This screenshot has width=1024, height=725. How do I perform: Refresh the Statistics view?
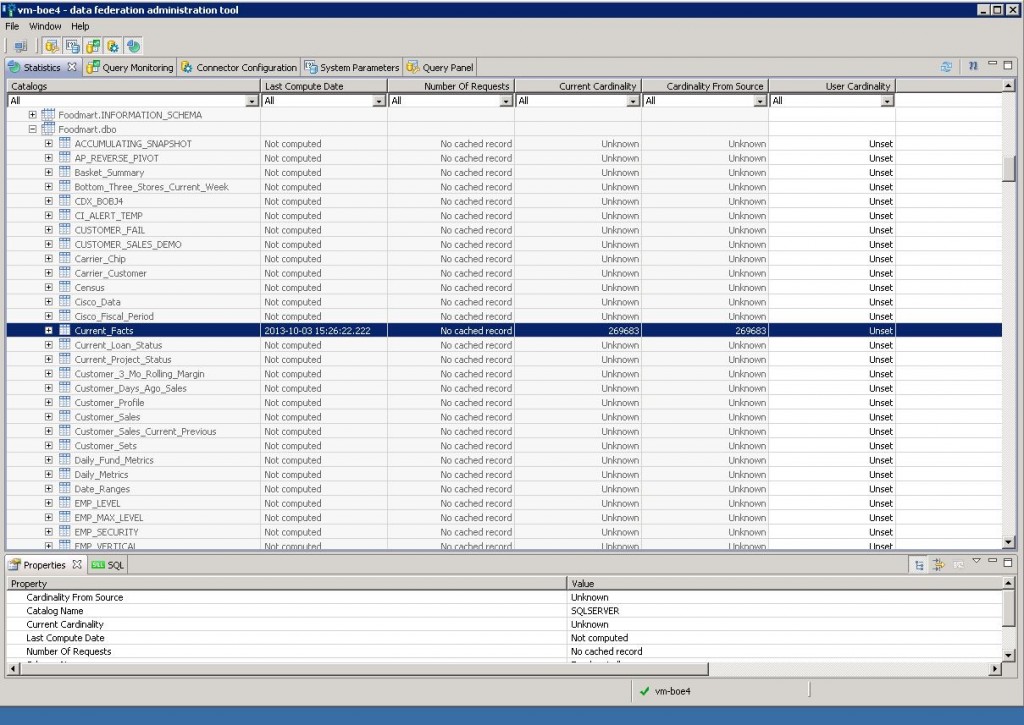point(946,67)
